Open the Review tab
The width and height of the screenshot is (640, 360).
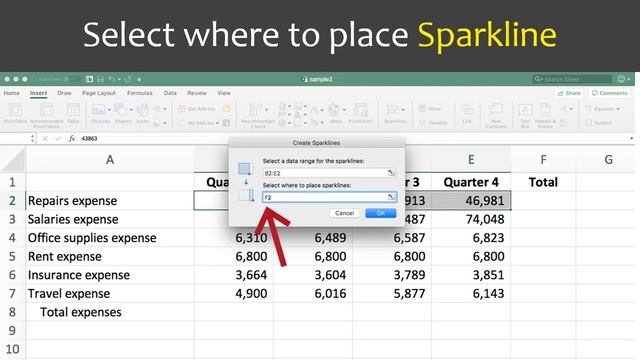pos(197,93)
